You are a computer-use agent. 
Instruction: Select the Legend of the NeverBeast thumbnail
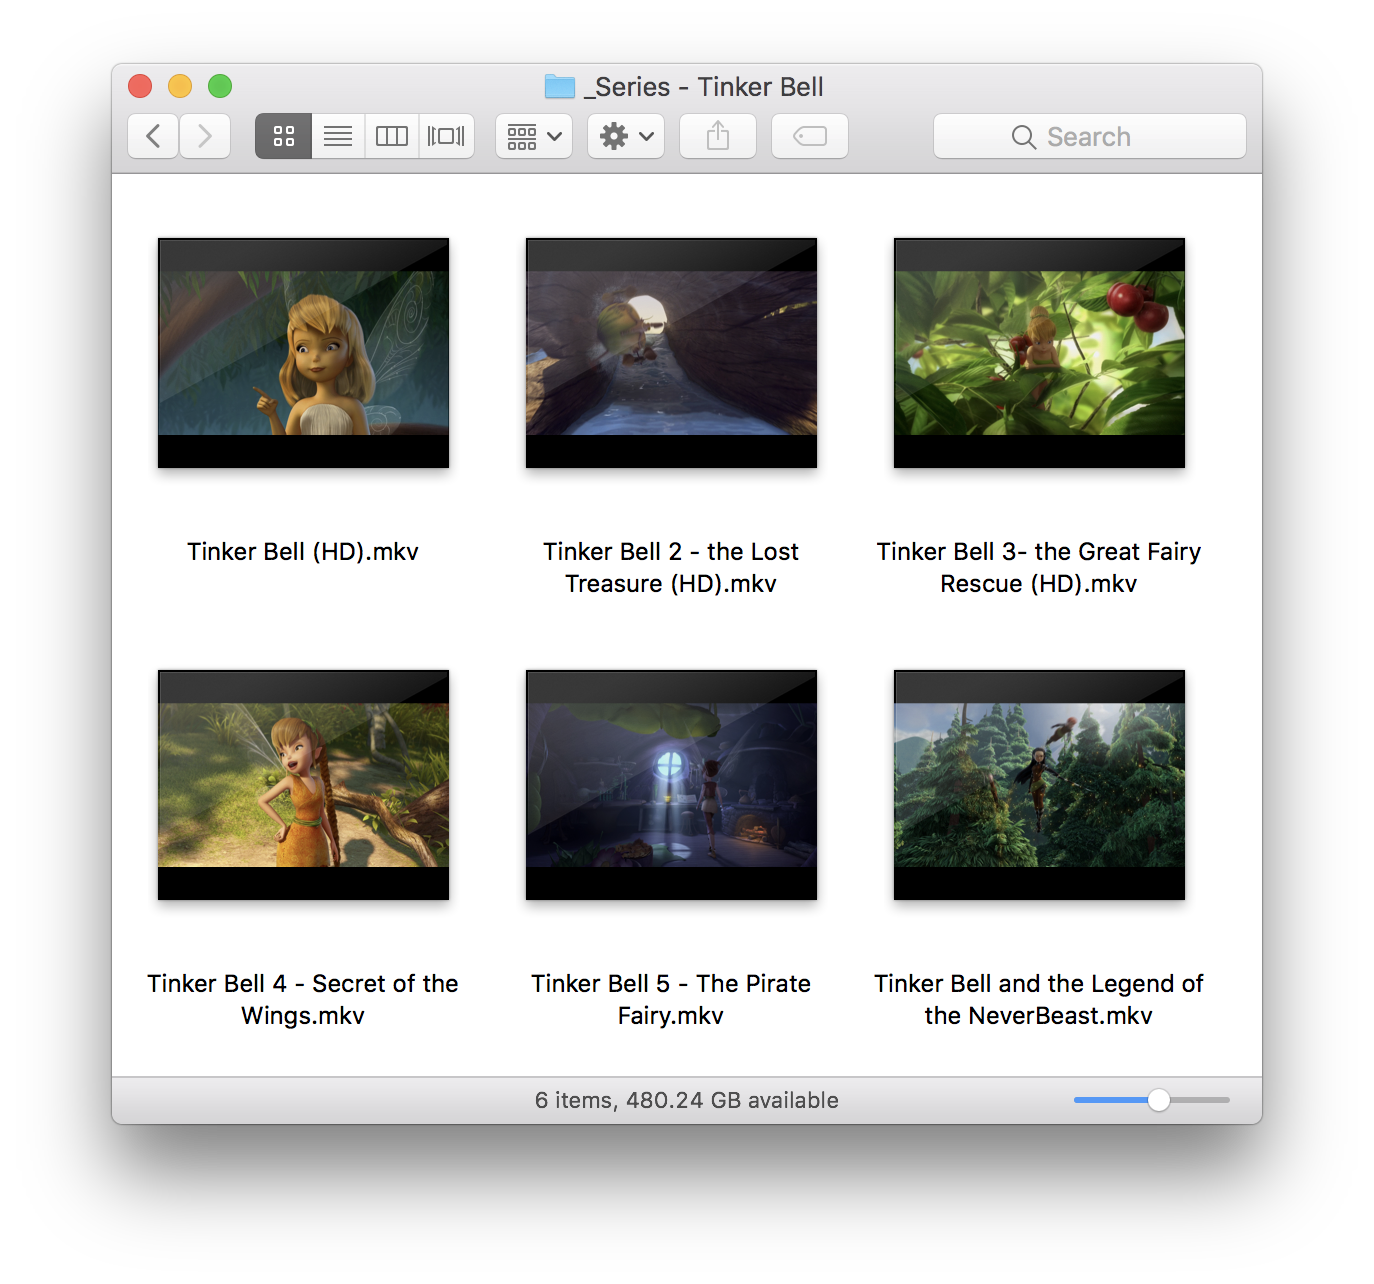click(1039, 785)
